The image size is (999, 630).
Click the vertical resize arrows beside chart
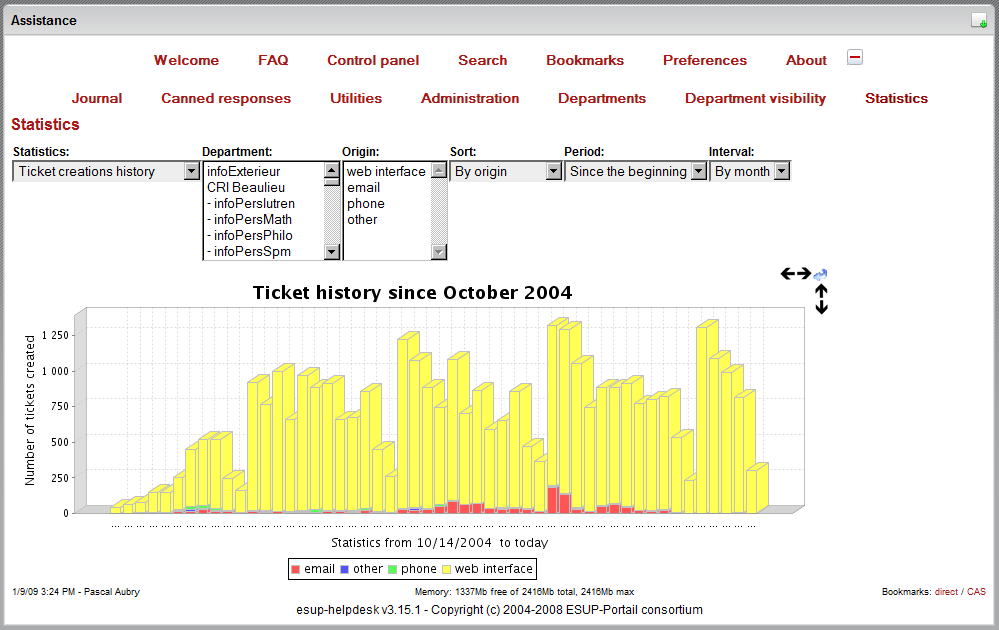point(821,299)
